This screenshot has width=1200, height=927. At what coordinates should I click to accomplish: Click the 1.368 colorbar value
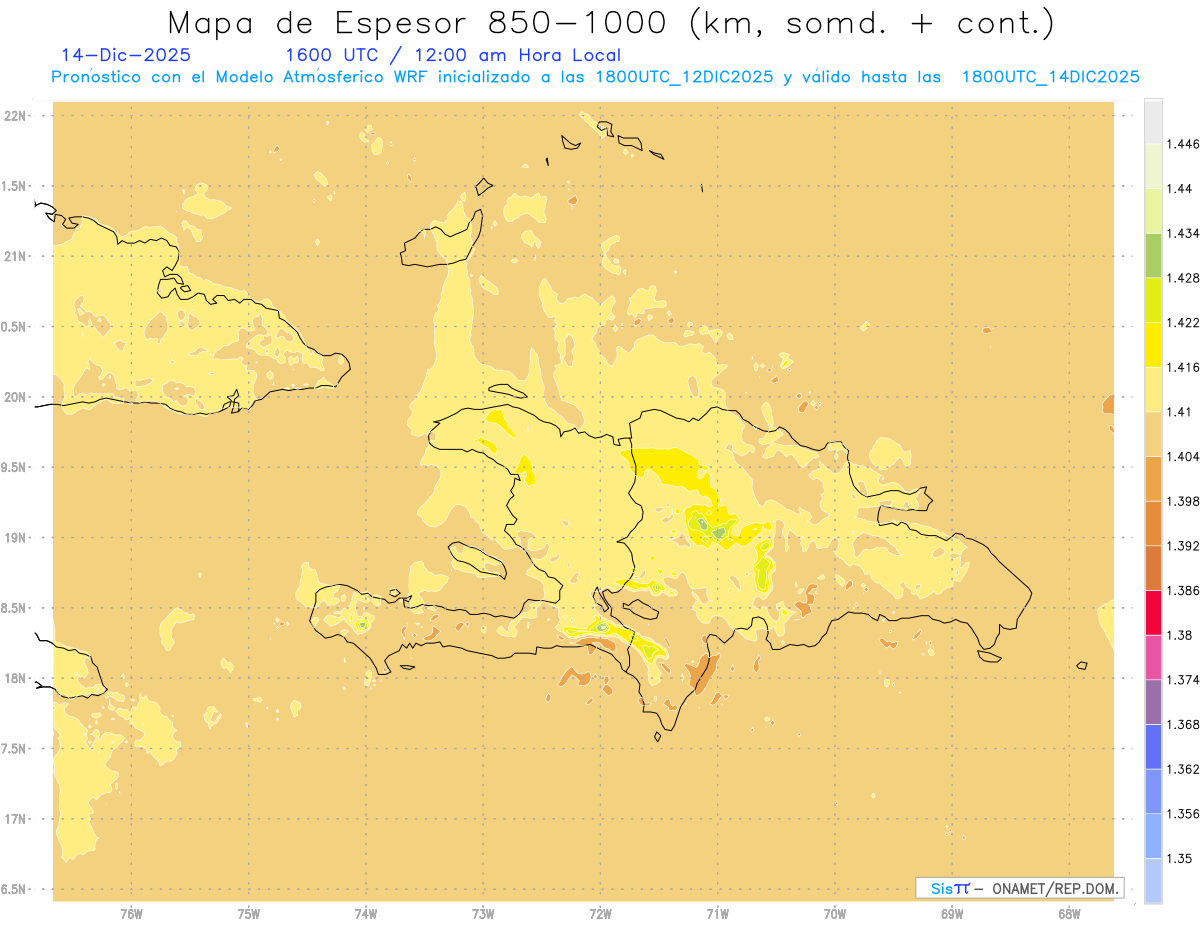1185,724
